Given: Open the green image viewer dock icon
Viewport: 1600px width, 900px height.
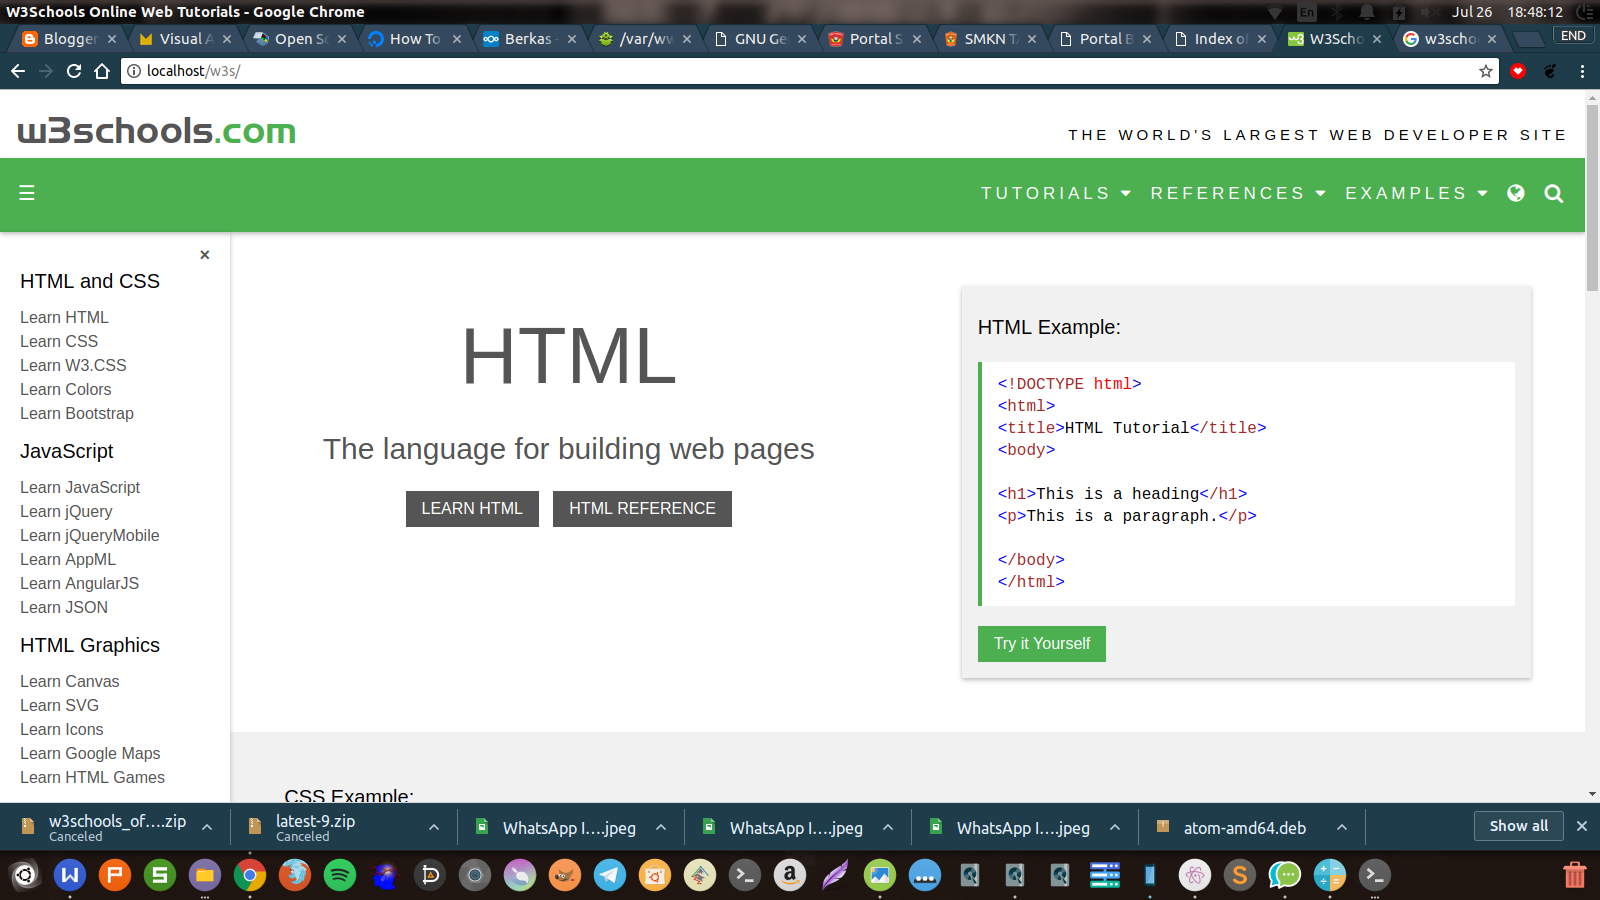Looking at the screenshot, I should (880, 876).
